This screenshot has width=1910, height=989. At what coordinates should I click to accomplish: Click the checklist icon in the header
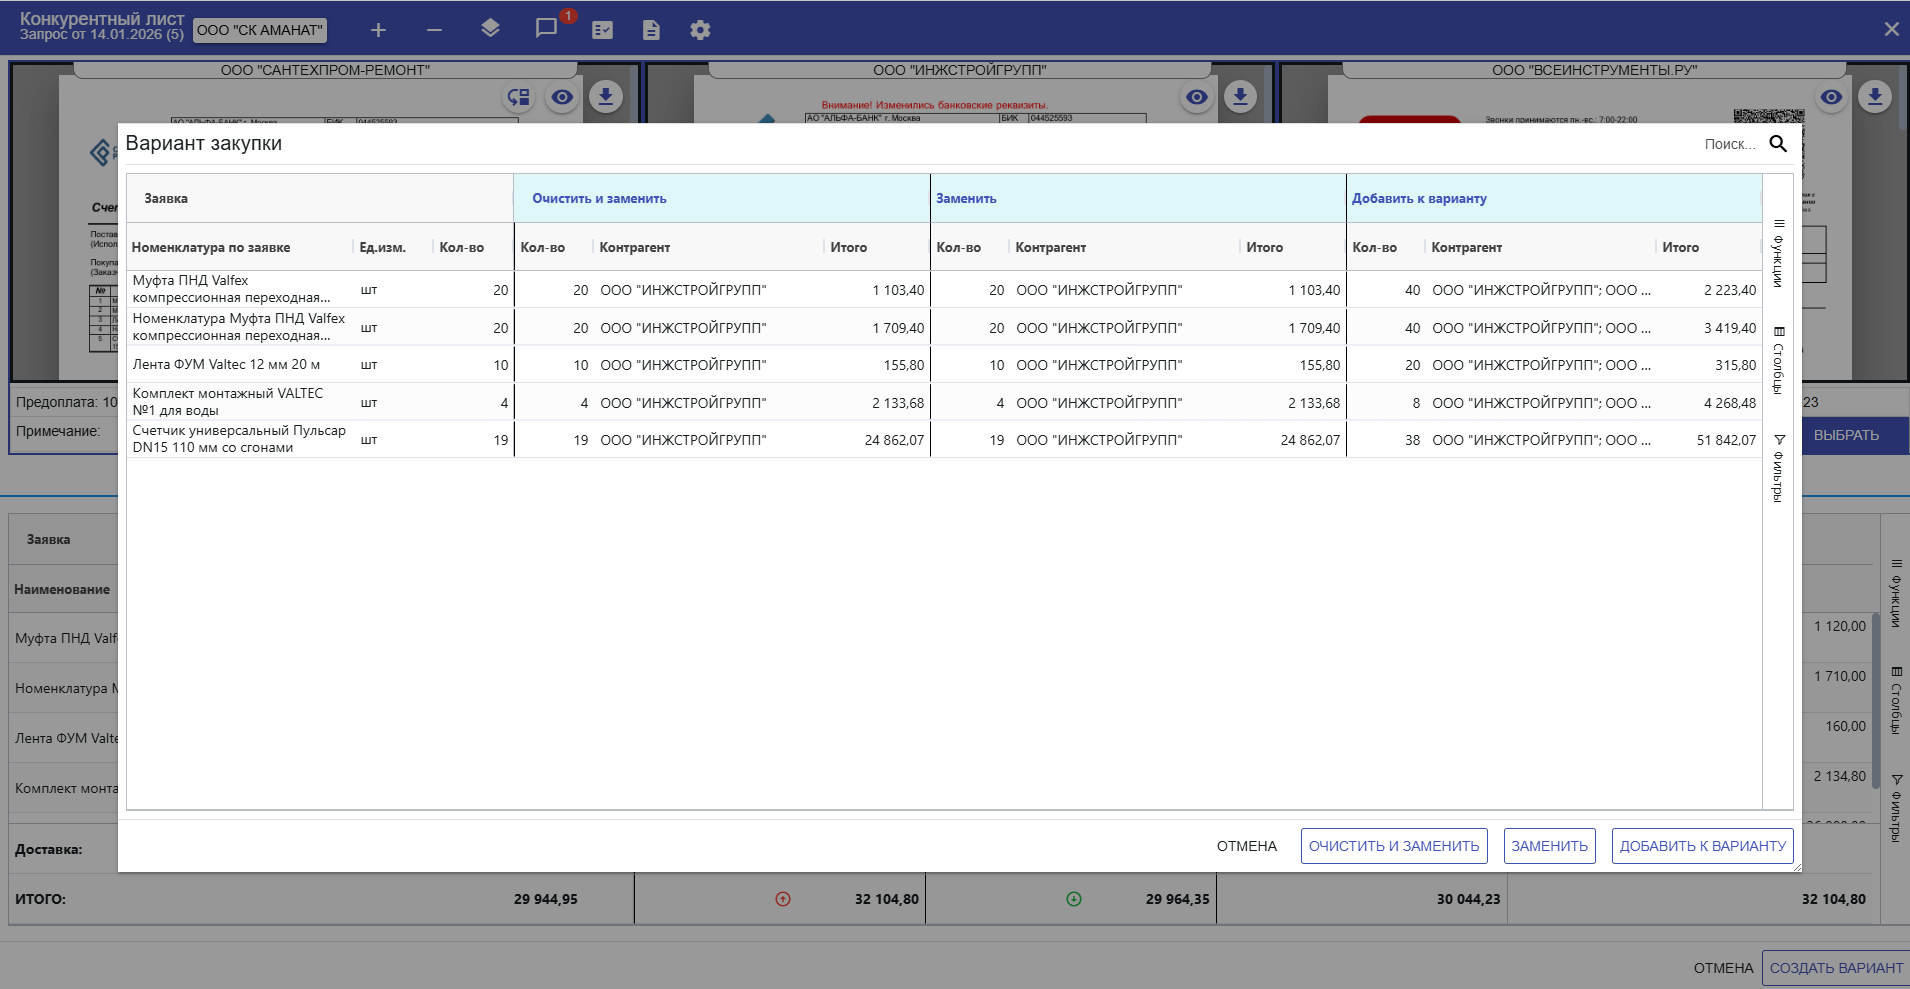(602, 30)
